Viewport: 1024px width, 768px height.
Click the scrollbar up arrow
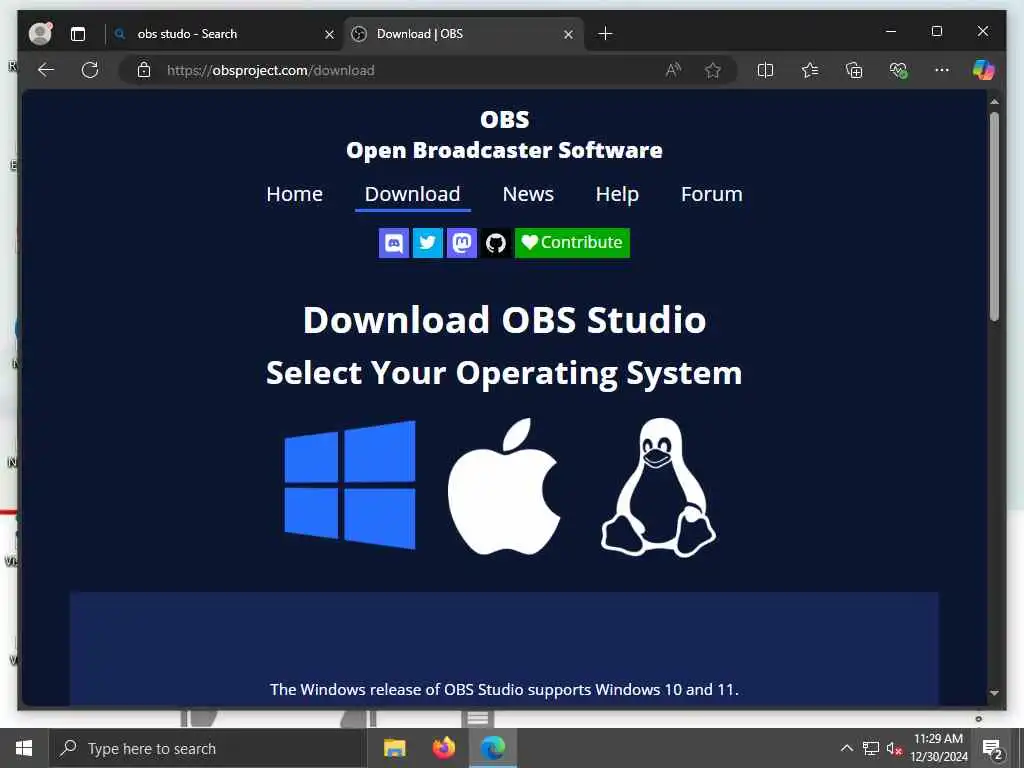994,102
